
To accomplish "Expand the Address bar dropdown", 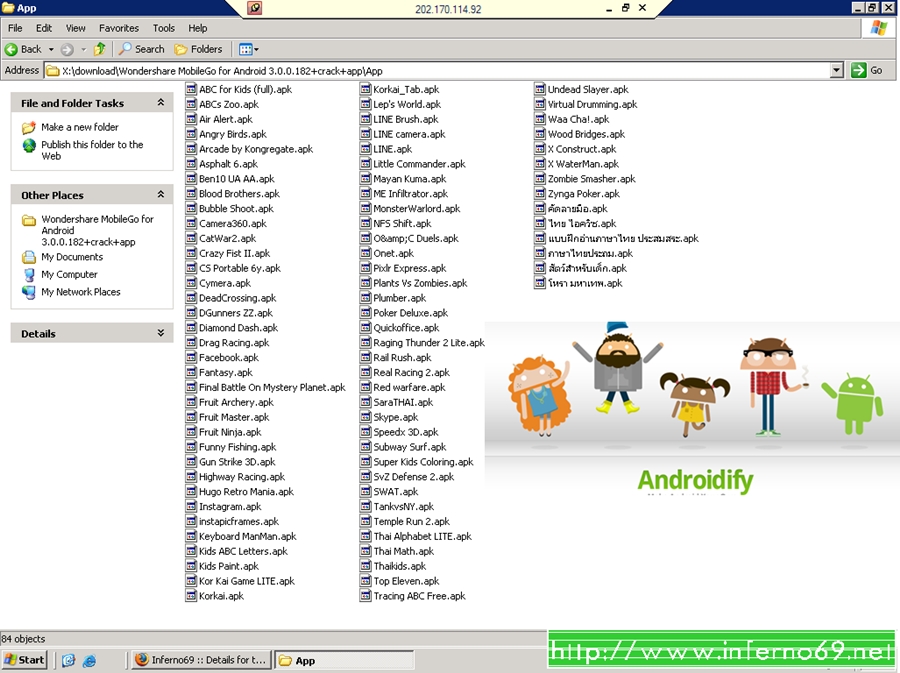I will click(x=837, y=71).
